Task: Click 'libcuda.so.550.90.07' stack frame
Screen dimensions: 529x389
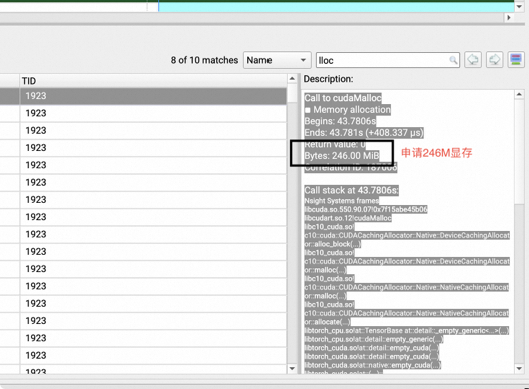Action: (366, 210)
